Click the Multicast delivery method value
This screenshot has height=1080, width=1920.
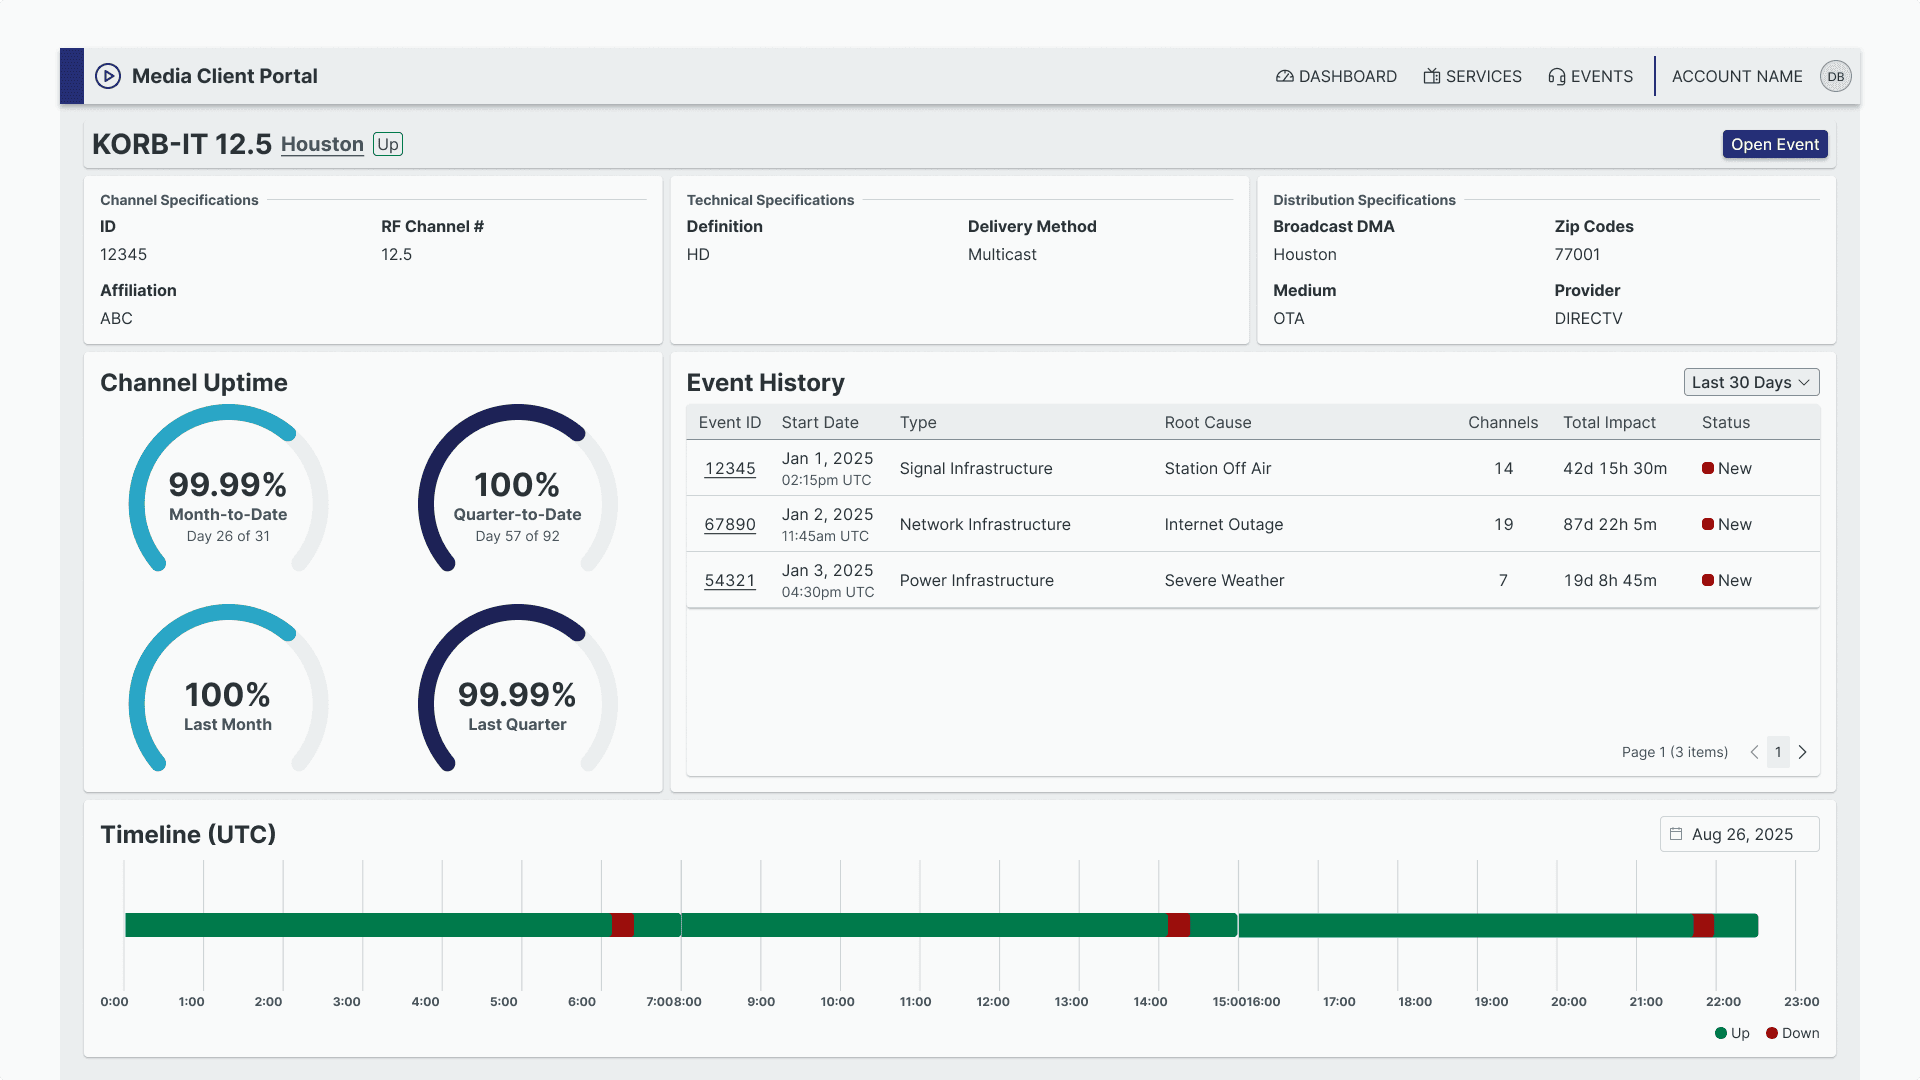click(x=1002, y=254)
